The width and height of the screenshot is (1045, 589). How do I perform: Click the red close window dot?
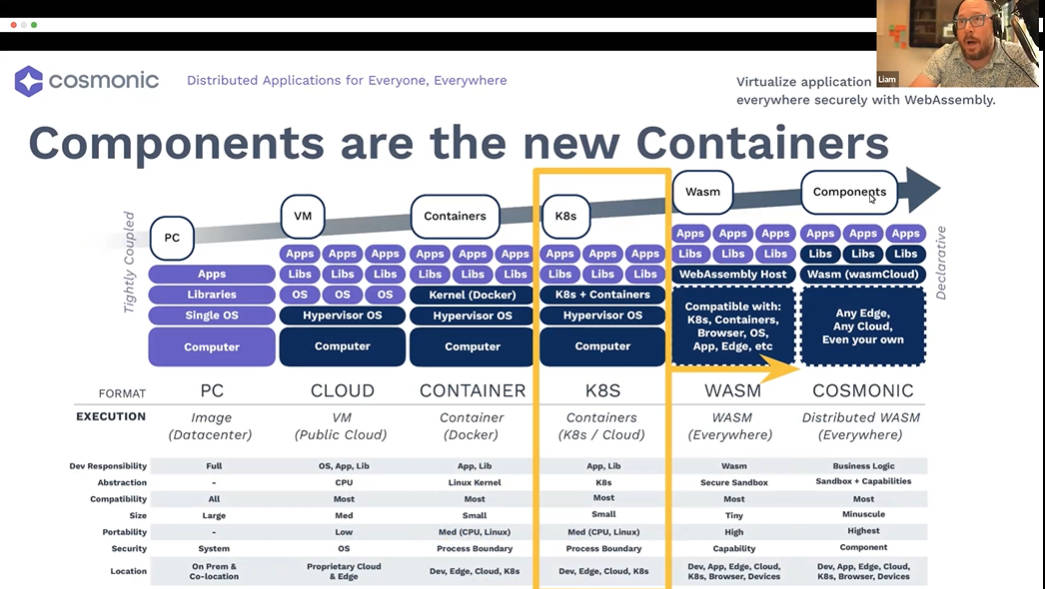coord(13,25)
